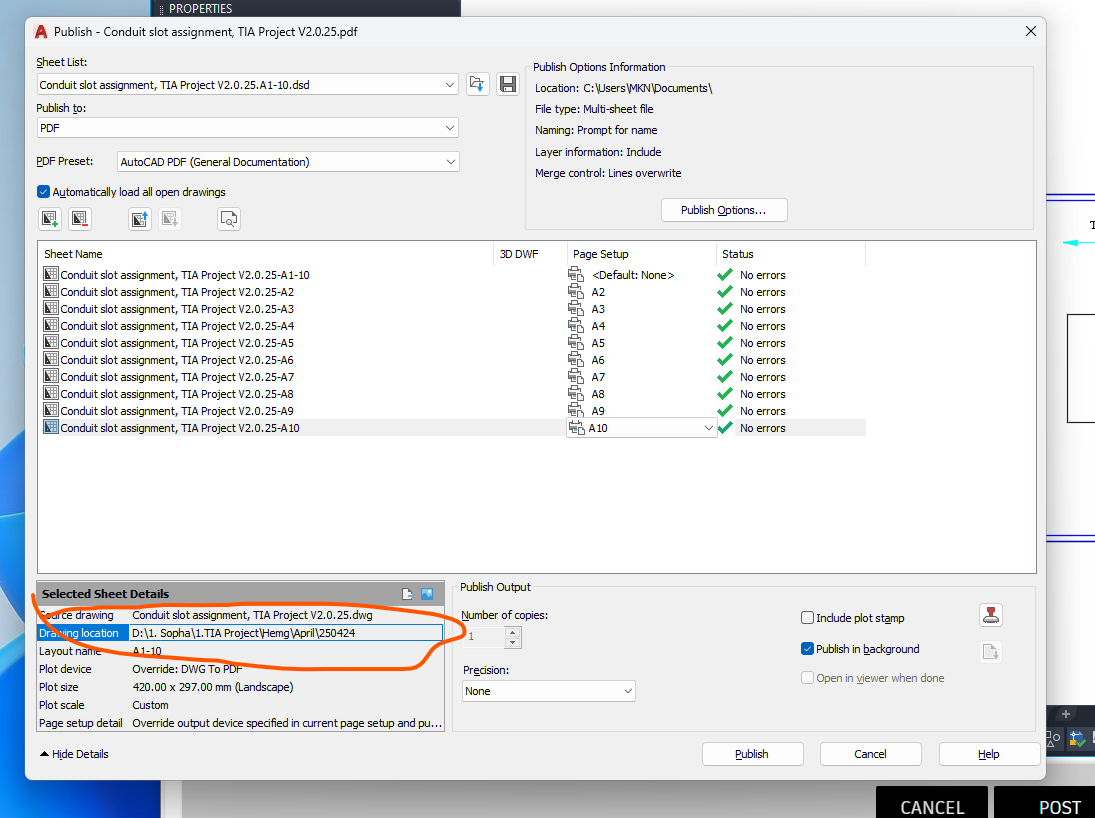The height and width of the screenshot is (818, 1095).
Task: Click the Cancel button in Publish dialog
Action: point(870,754)
